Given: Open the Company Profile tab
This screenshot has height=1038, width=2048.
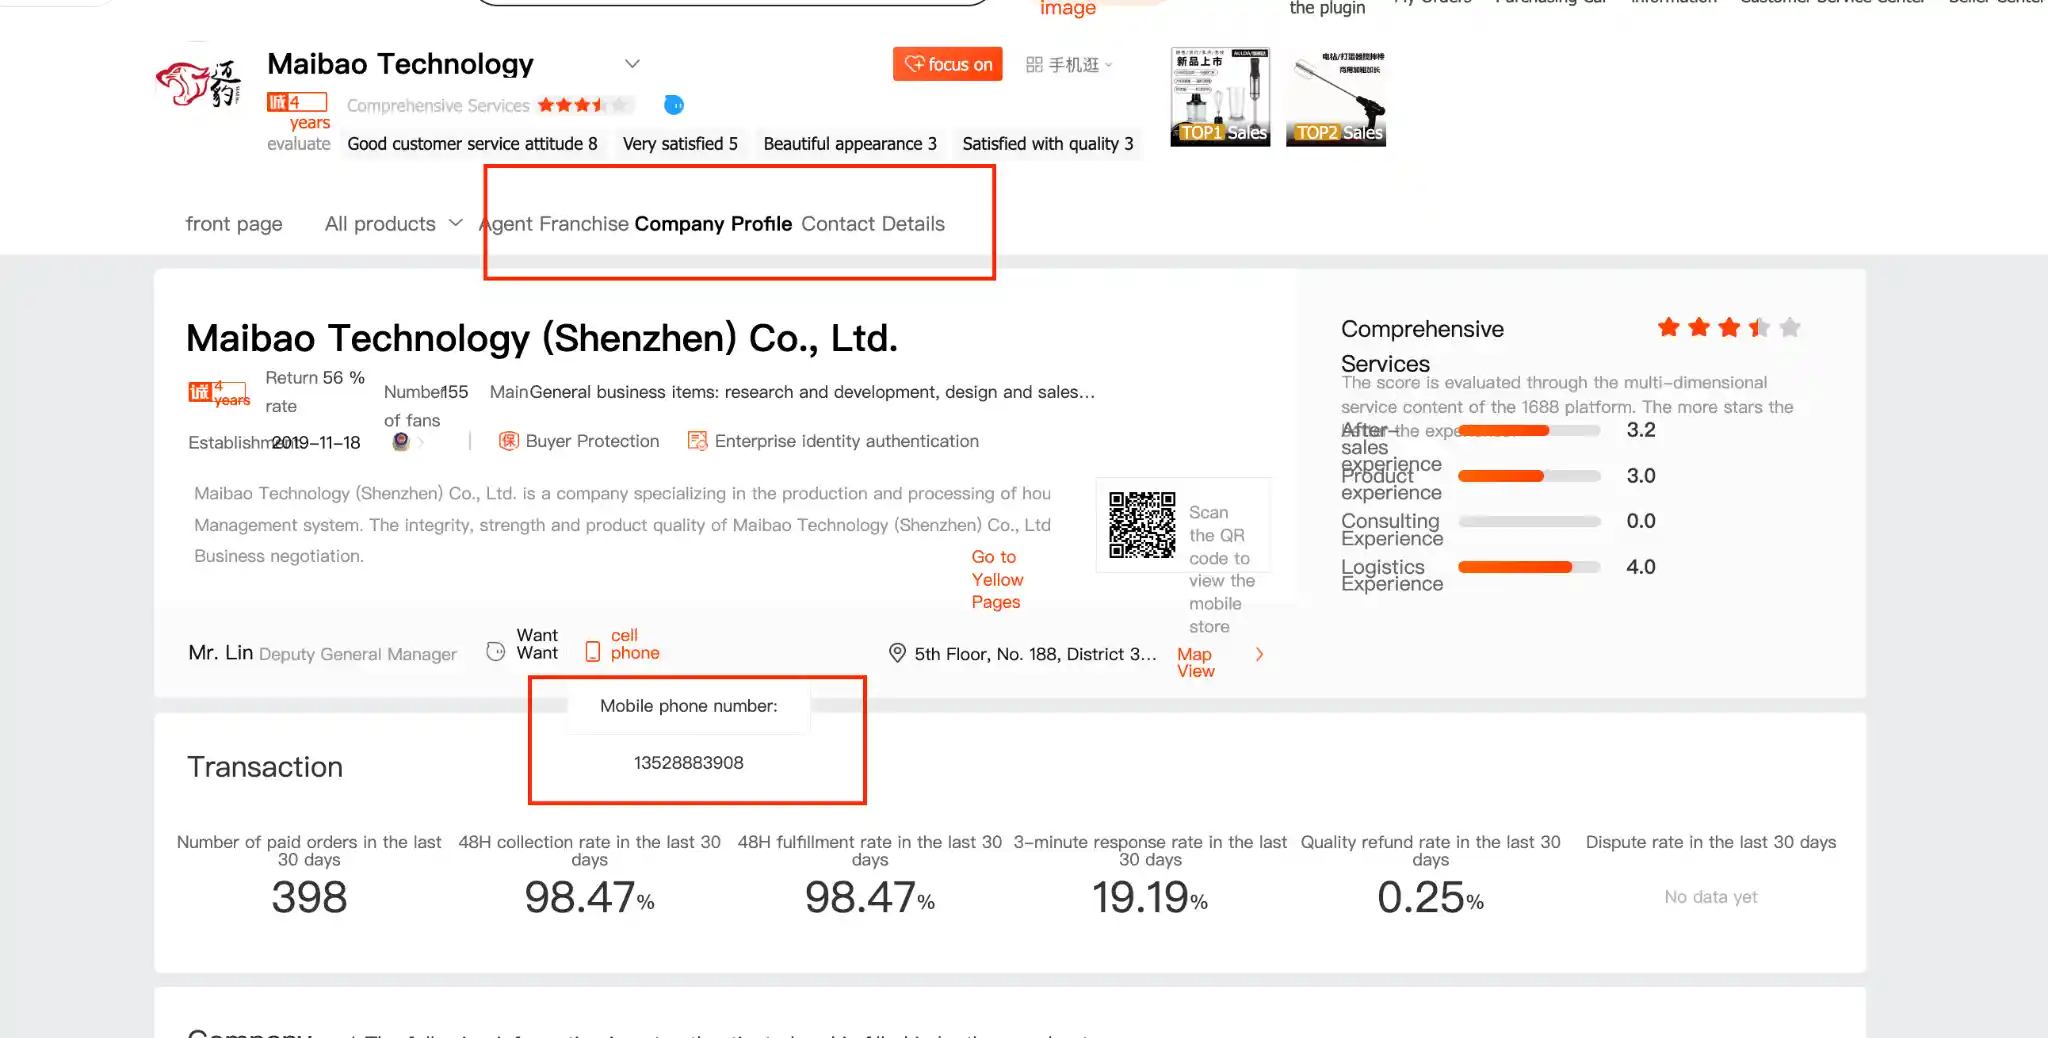Looking at the screenshot, I should tap(713, 224).
